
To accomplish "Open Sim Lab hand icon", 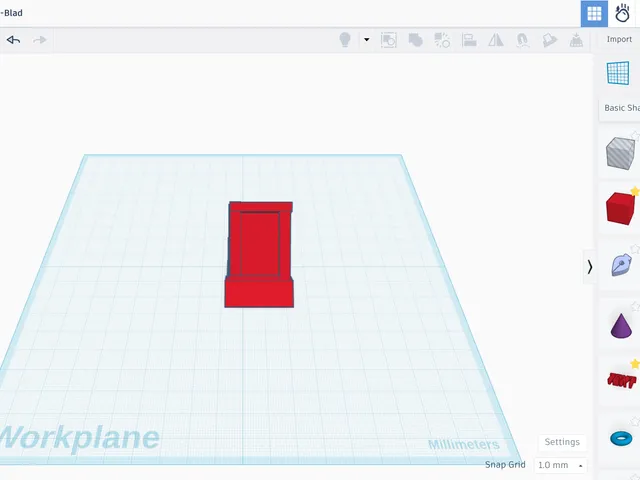I will click(x=622, y=13).
